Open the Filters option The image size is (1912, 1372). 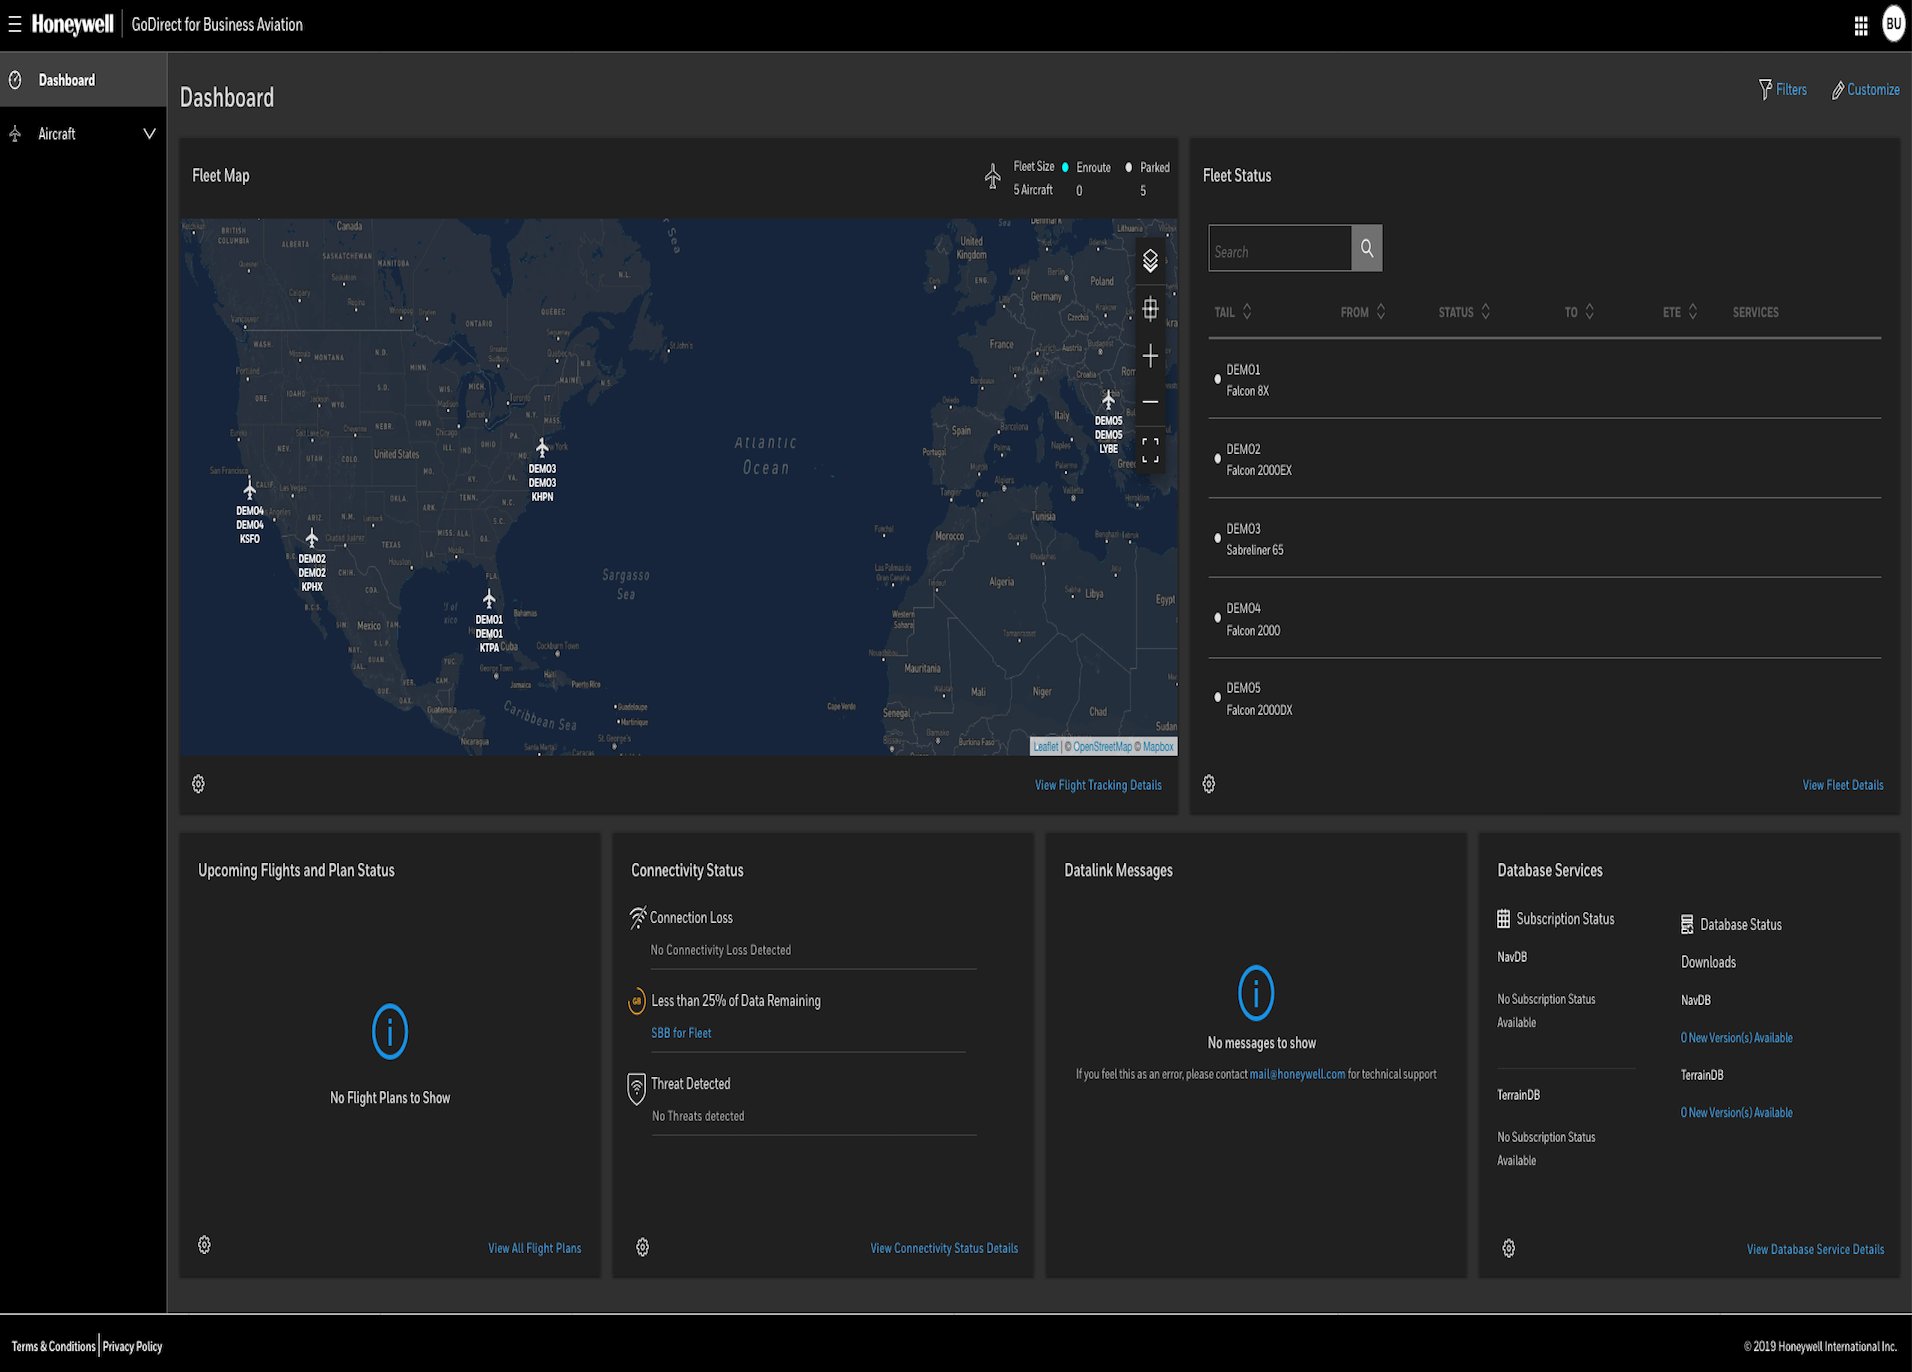click(1782, 90)
